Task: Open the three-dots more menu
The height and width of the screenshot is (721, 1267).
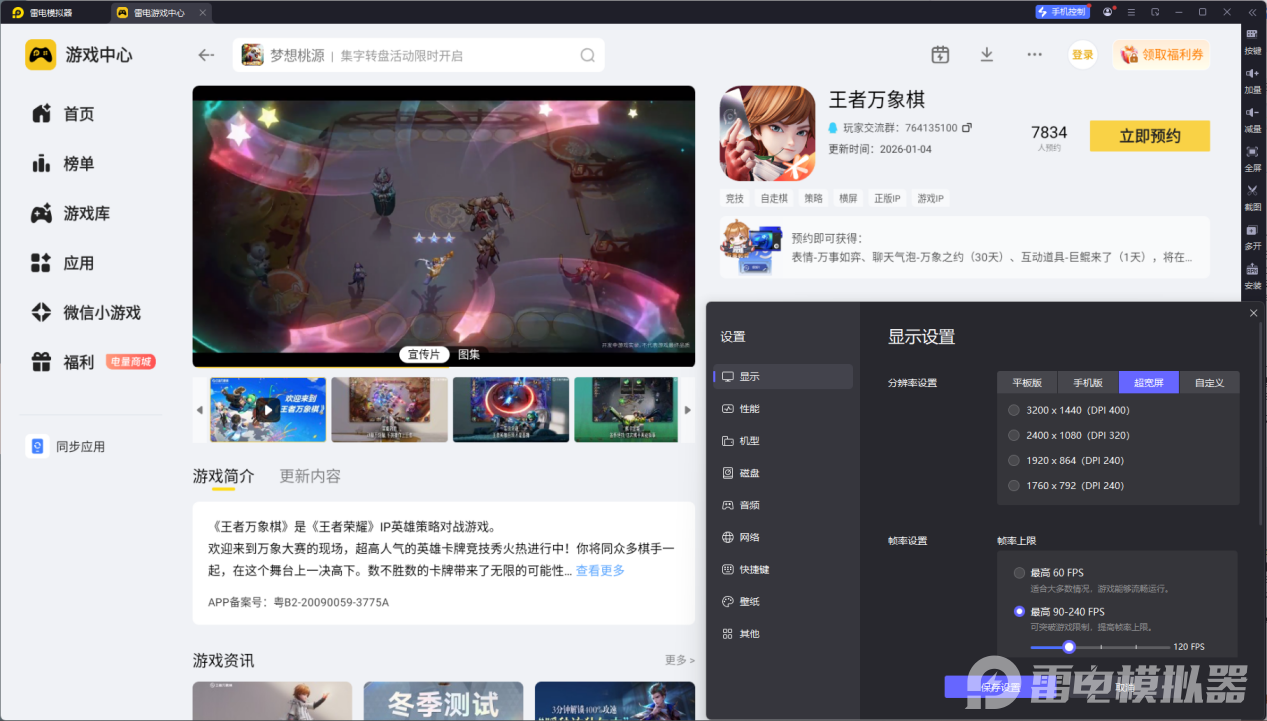Action: 1034,55
